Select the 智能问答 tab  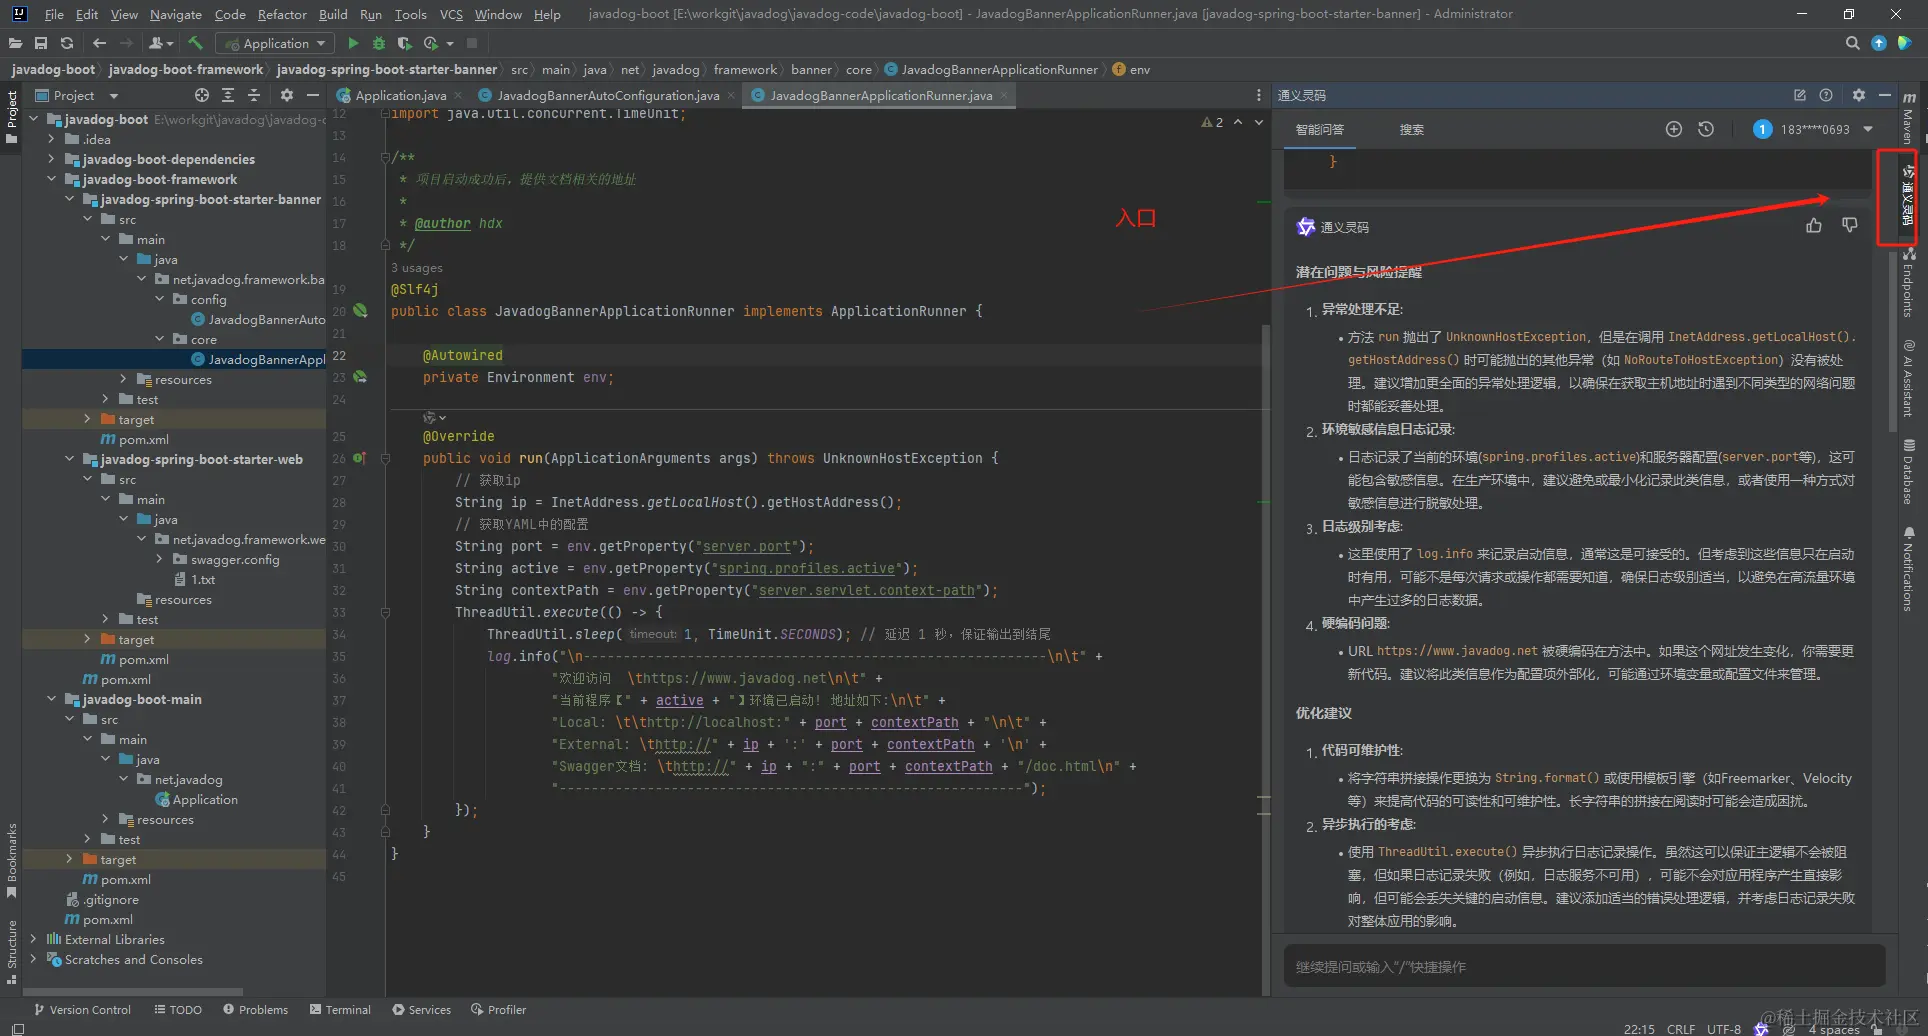1319,129
